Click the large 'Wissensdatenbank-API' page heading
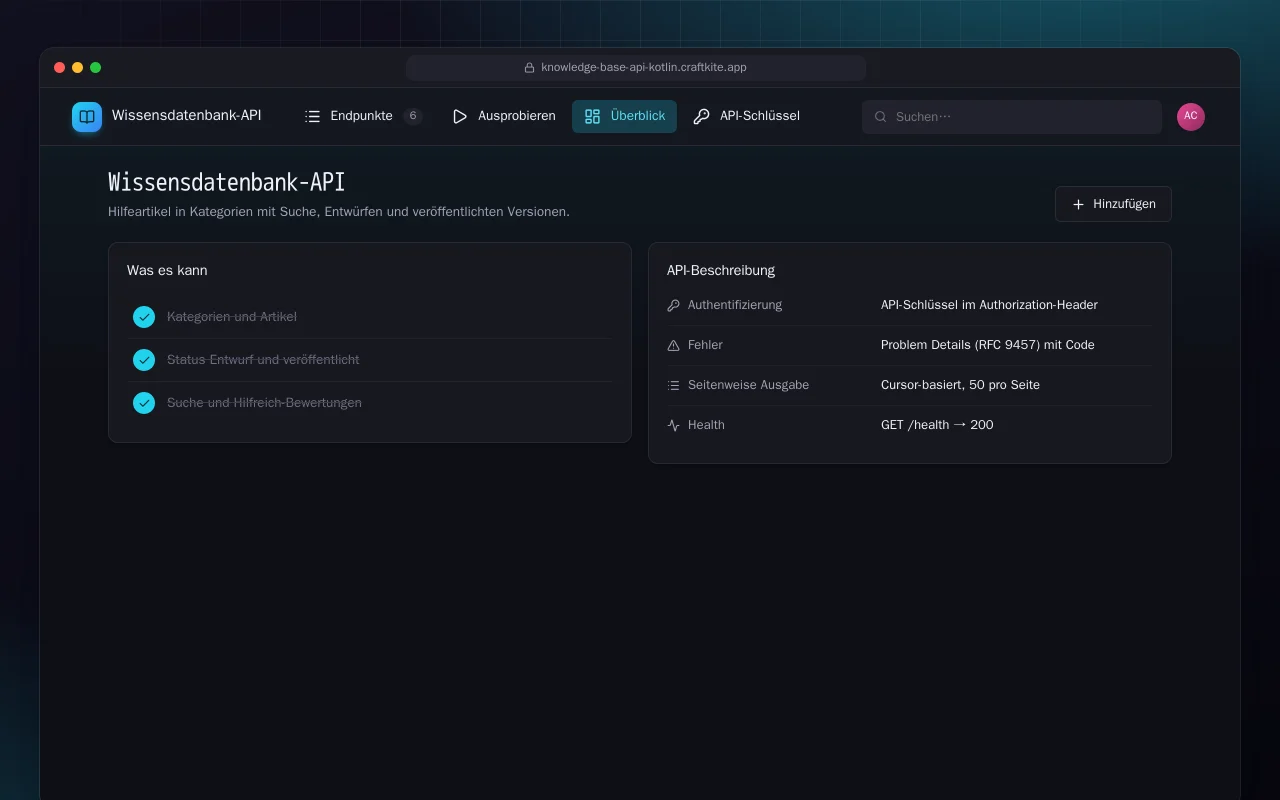 pos(227,182)
